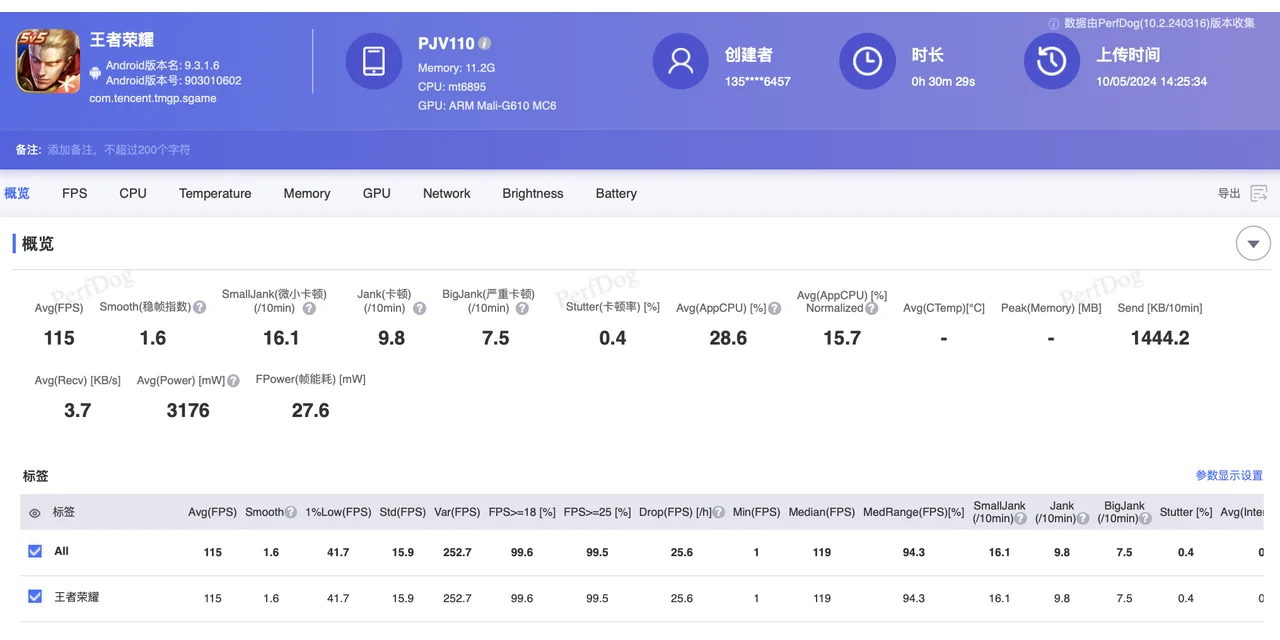Uncheck the All label checkbox
Screen dimensions: 1280x640
pos(35,551)
